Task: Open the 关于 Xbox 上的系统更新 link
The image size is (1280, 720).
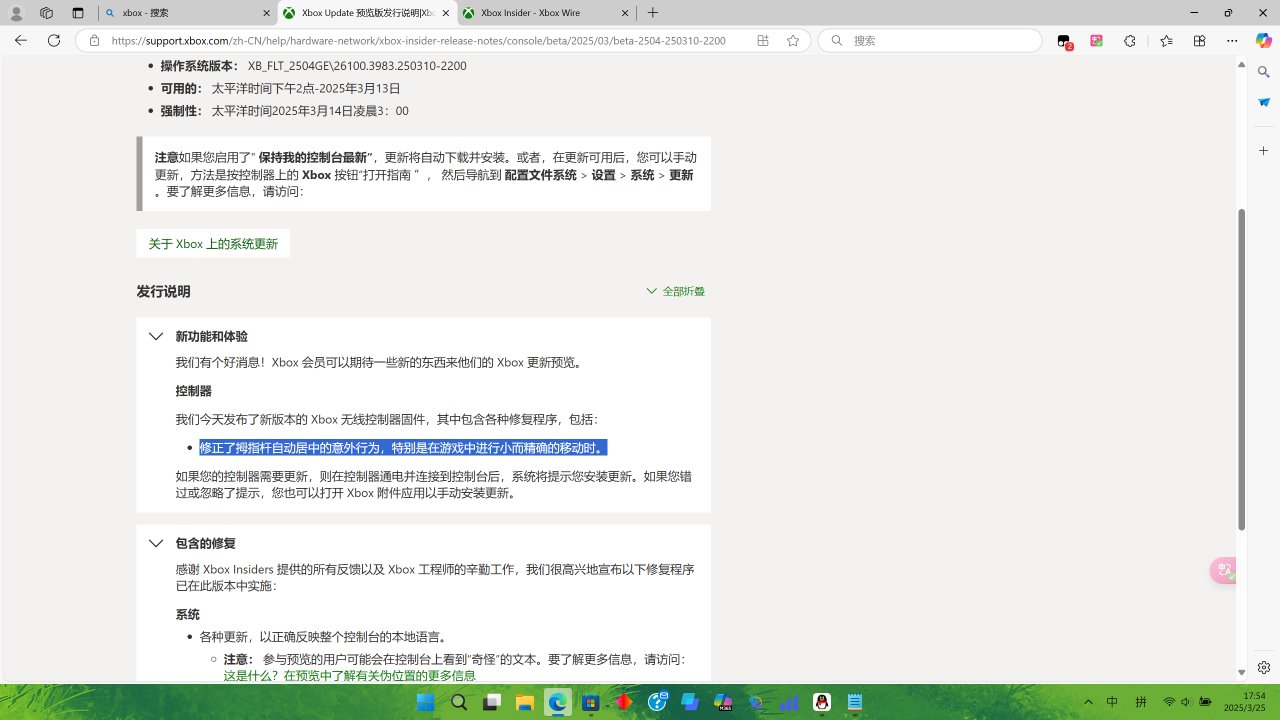Action: coord(213,244)
